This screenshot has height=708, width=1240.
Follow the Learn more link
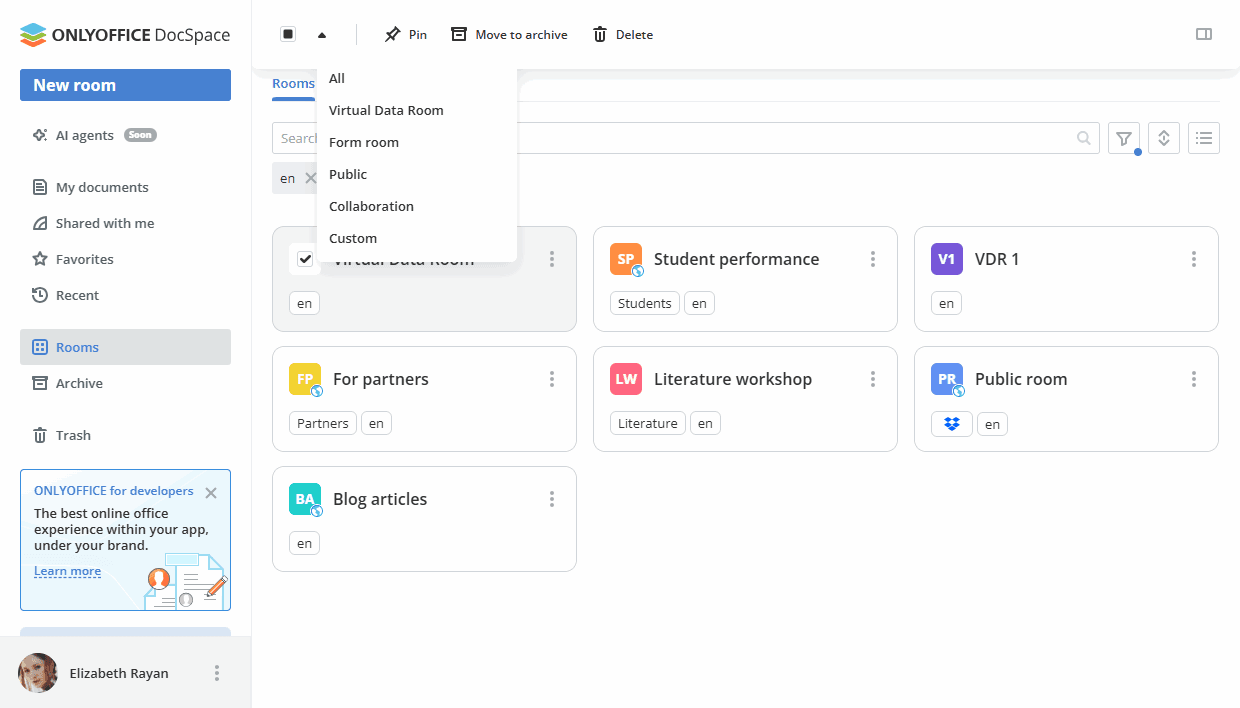(x=67, y=571)
